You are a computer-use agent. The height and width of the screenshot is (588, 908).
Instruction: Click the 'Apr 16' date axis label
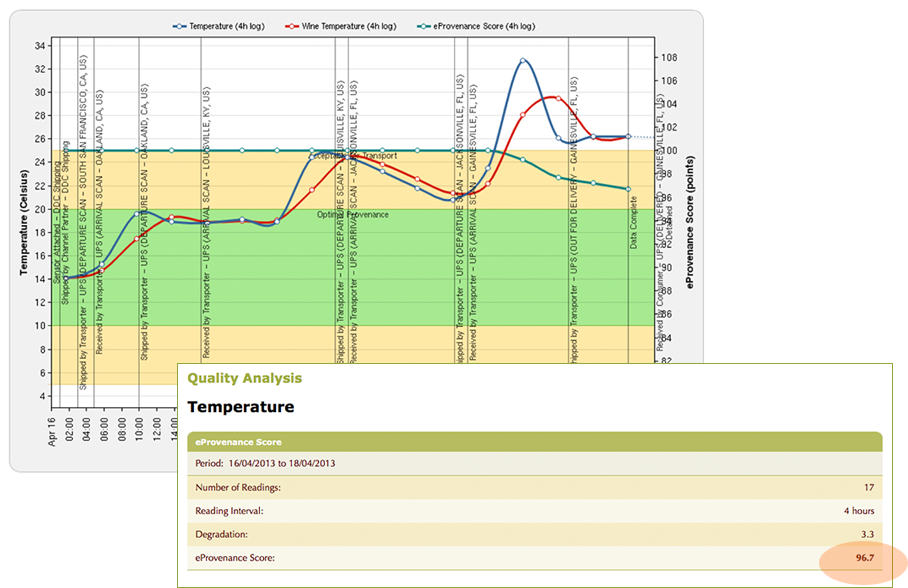pyautogui.click(x=52, y=432)
